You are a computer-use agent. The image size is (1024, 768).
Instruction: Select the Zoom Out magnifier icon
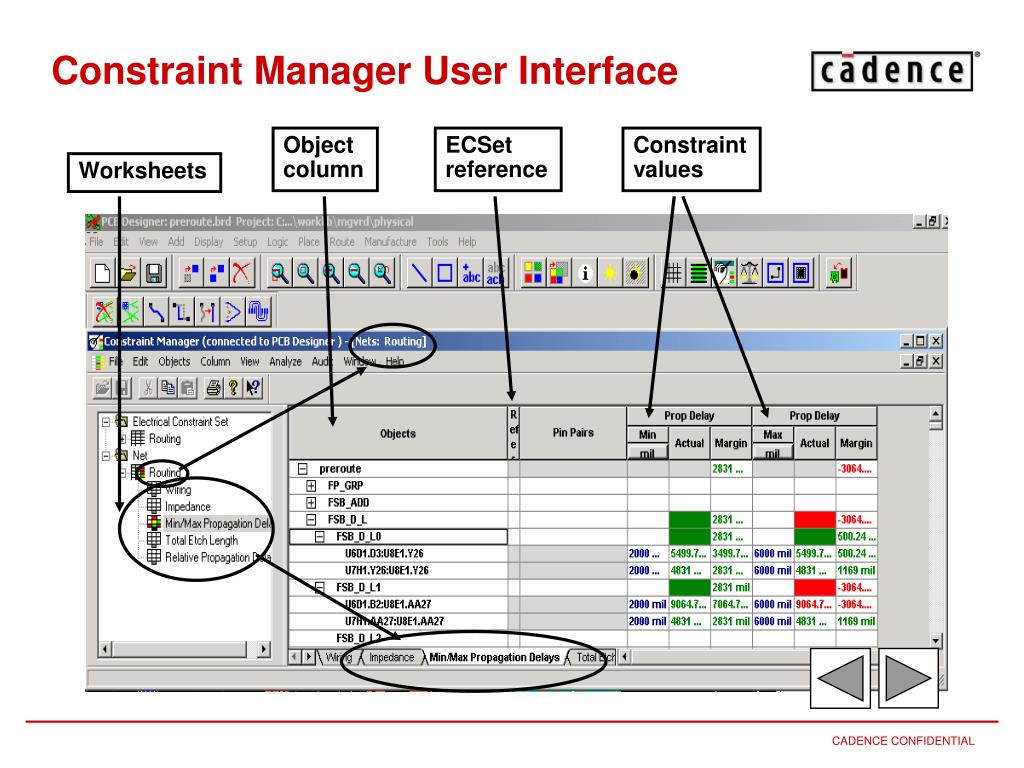(356, 272)
